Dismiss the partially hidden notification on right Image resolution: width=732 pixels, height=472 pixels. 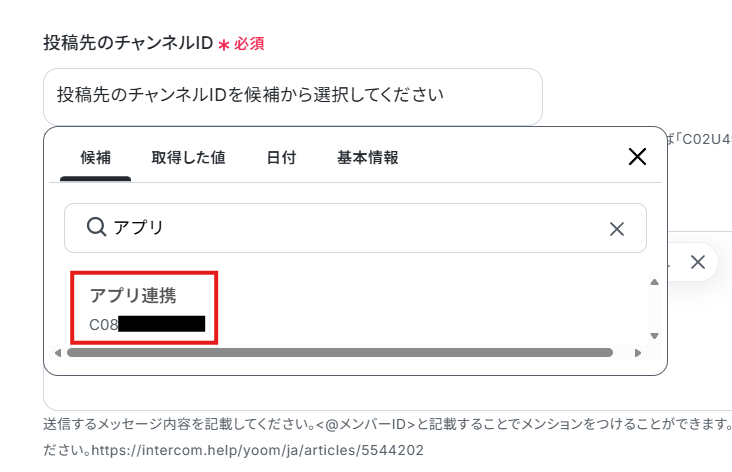pos(698,262)
